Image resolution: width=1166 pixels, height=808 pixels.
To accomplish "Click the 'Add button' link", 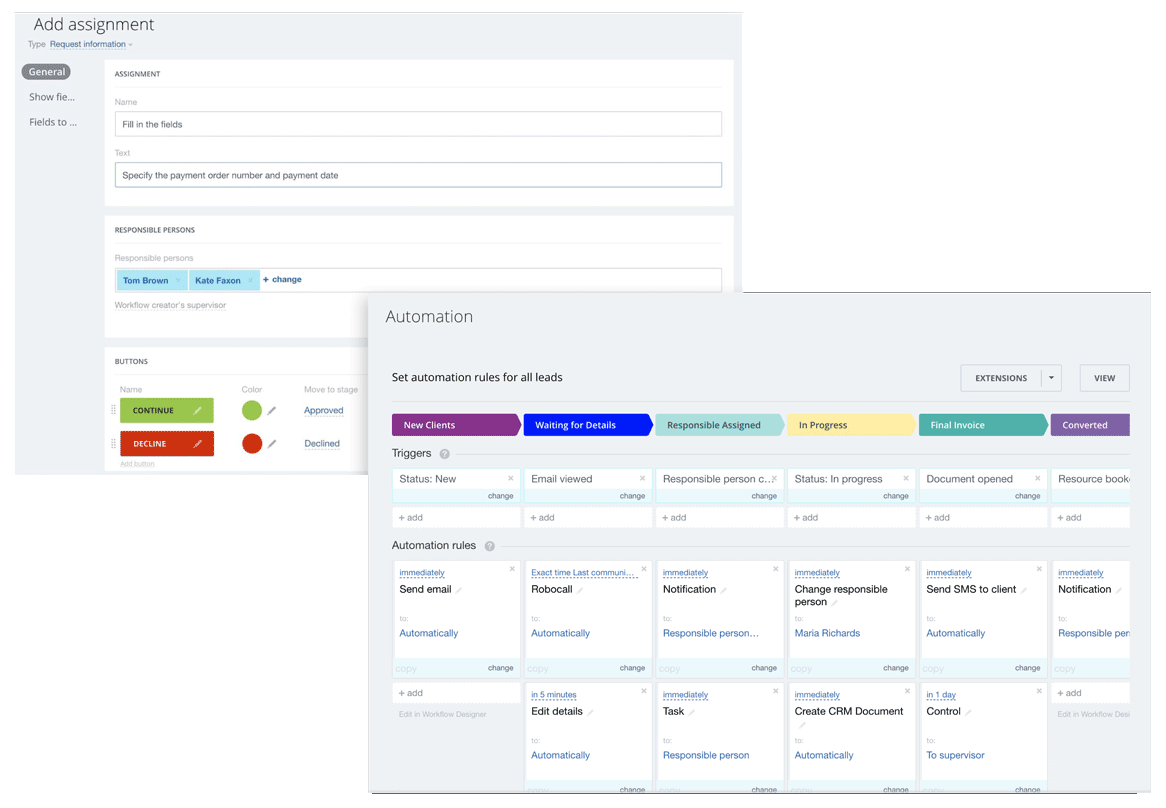I will click(x=137, y=464).
